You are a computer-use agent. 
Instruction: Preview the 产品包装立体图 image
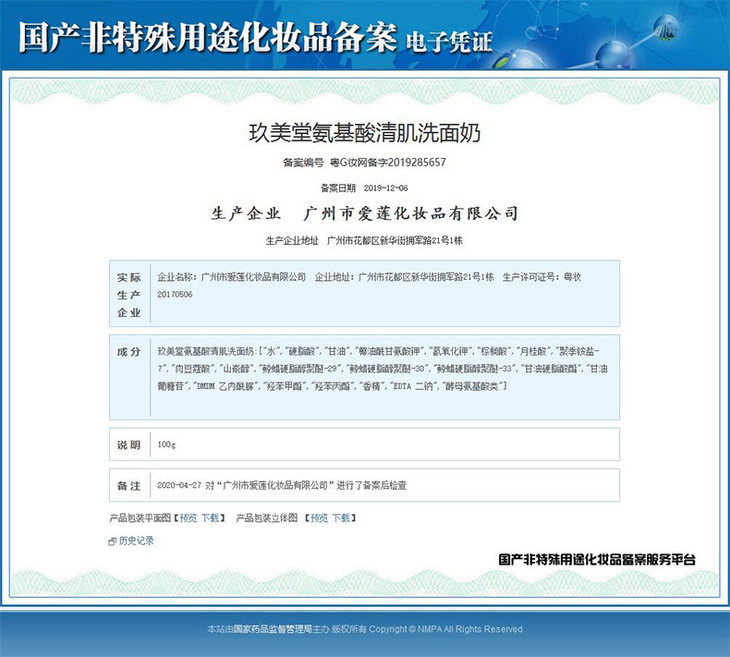pyautogui.click(x=318, y=518)
